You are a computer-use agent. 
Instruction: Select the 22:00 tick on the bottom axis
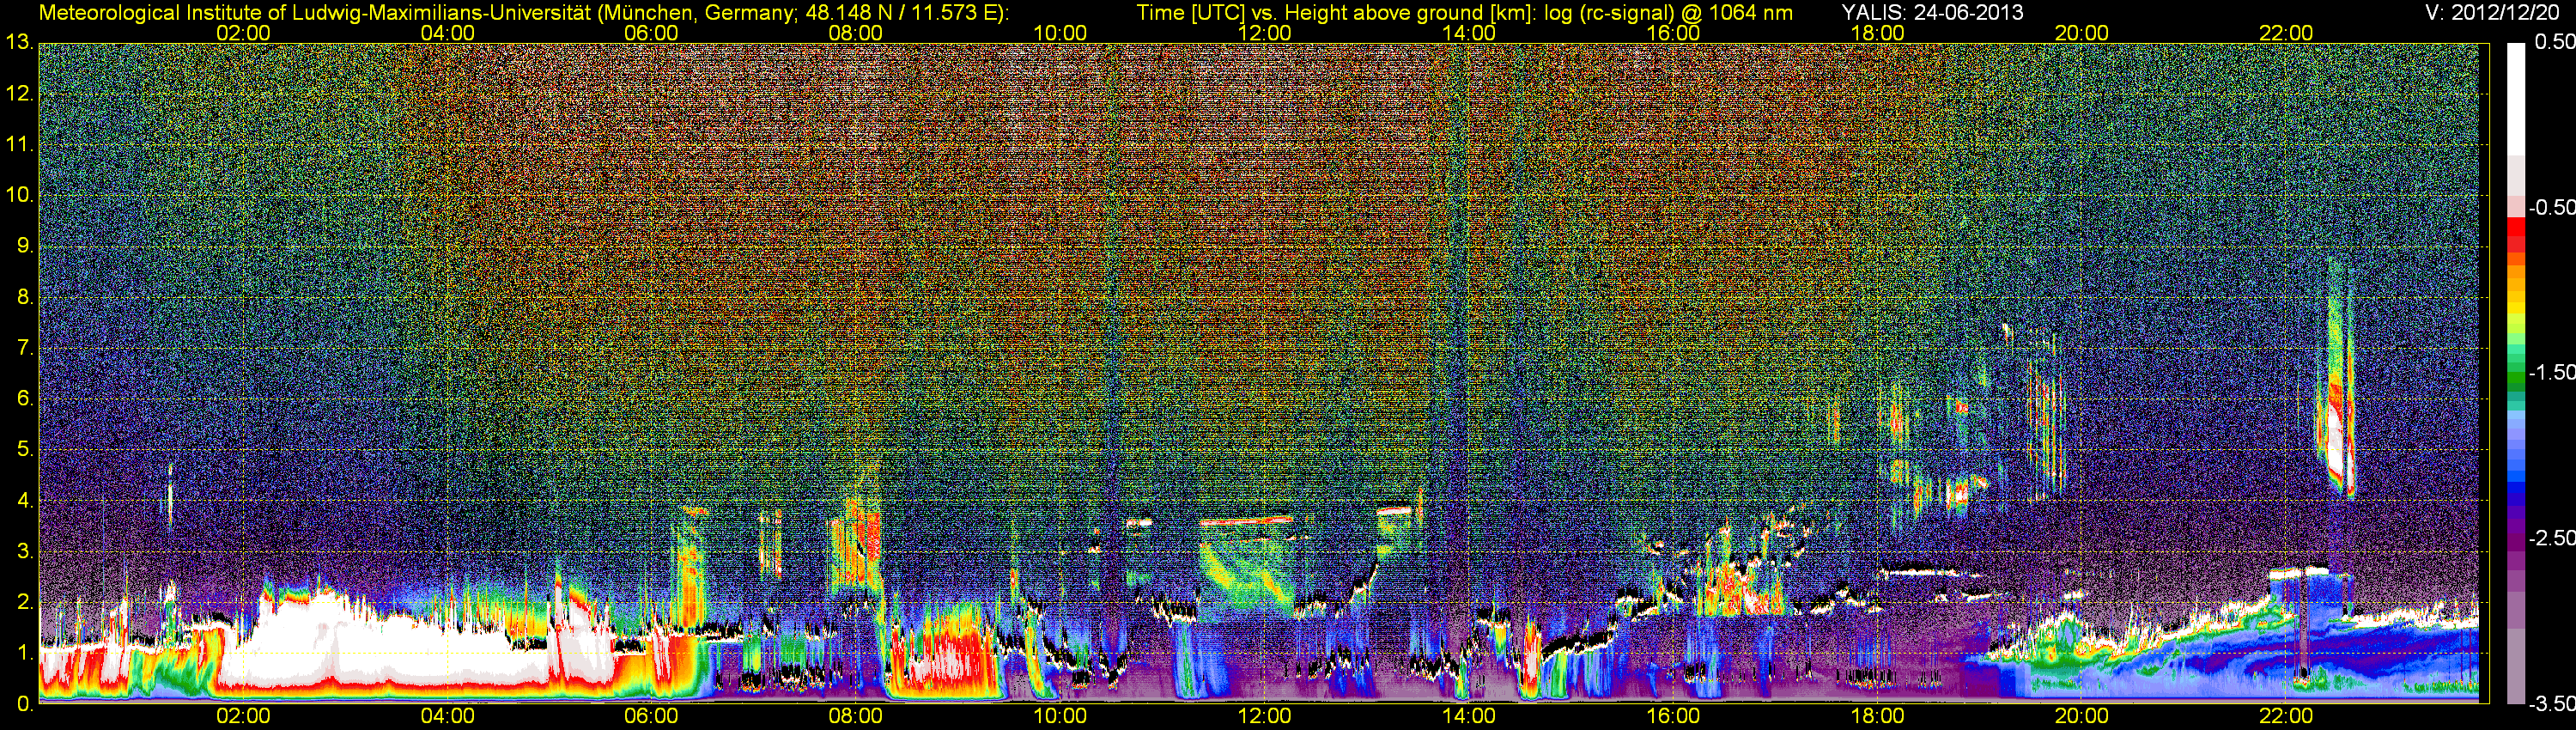coord(2286,716)
